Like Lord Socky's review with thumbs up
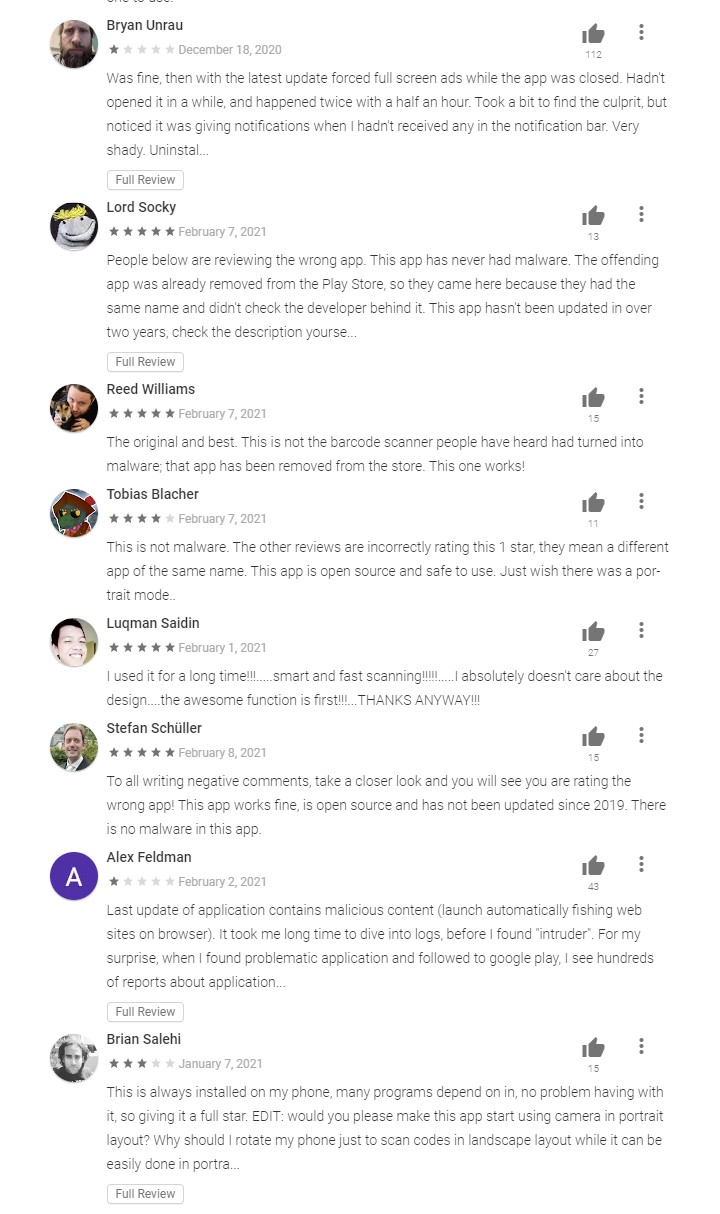The width and height of the screenshot is (720, 1214). [594, 216]
